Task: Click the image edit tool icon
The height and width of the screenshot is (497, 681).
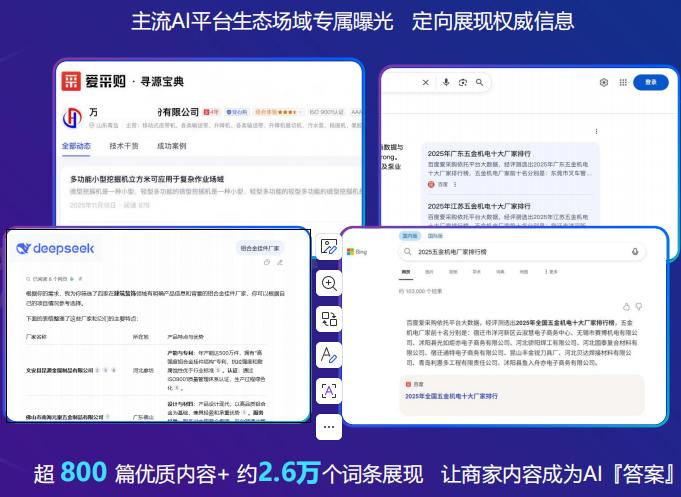Action: pos(329,247)
